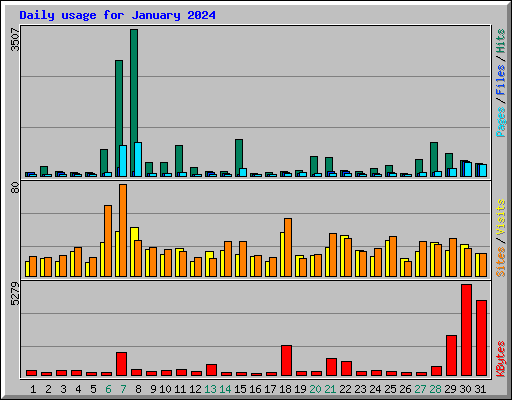Image resolution: width=512 pixels, height=400 pixels.
Task: Click the orange visits bar for day 21
Action: pos(333,255)
